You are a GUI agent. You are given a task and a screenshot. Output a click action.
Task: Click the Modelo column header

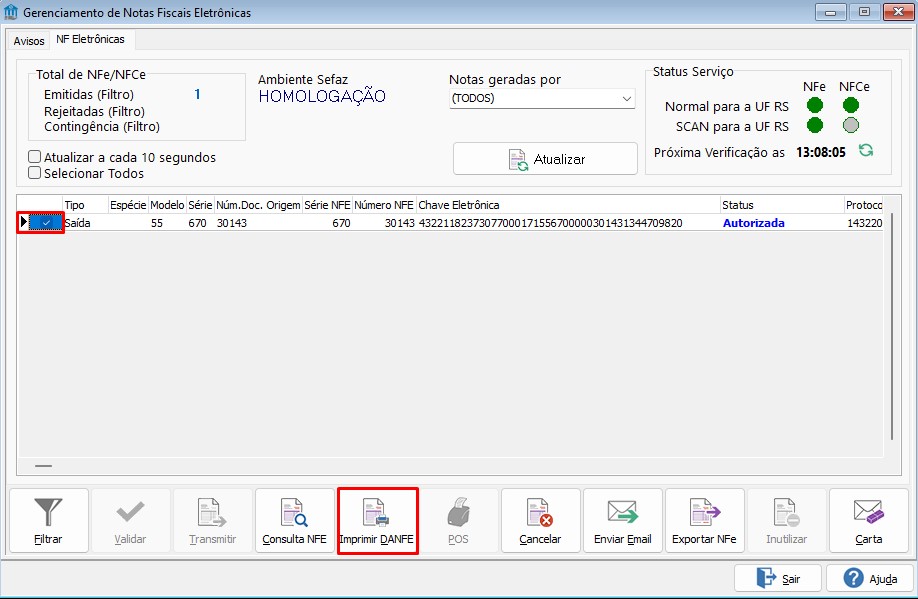coord(167,205)
